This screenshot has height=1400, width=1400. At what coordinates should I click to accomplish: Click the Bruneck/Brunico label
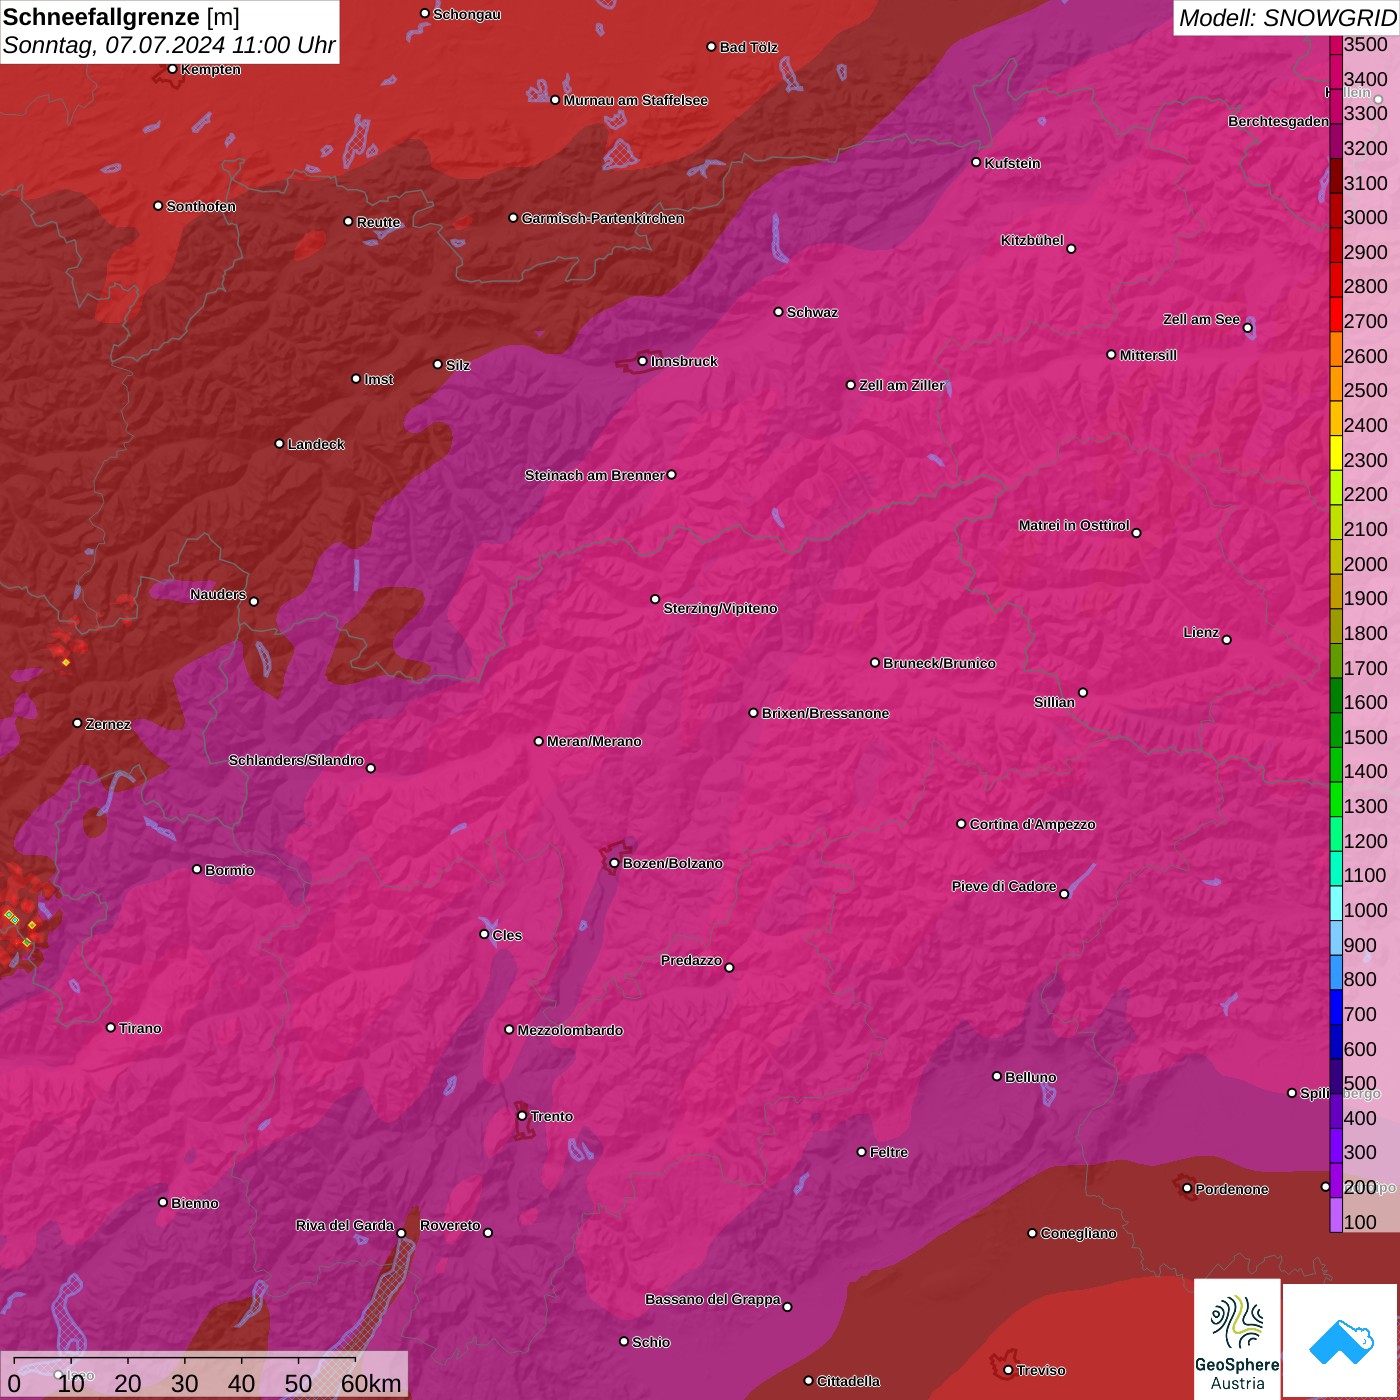(x=939, y=663)
